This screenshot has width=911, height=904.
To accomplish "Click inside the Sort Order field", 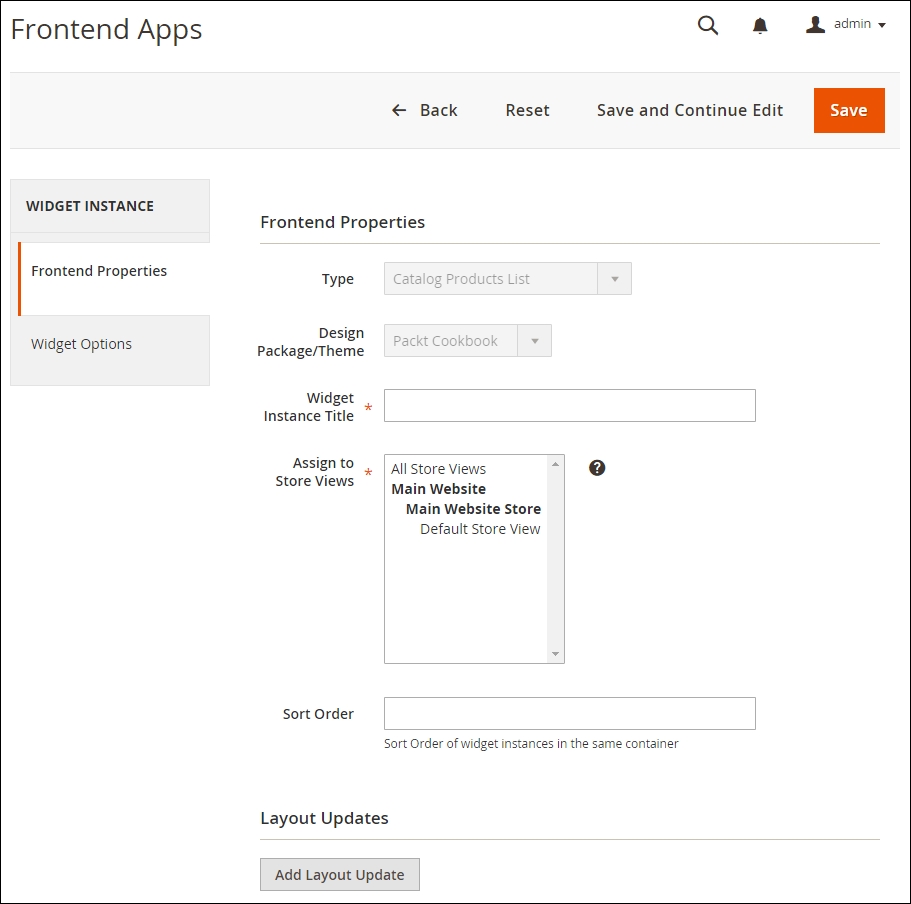I will [x=569, y=713].
